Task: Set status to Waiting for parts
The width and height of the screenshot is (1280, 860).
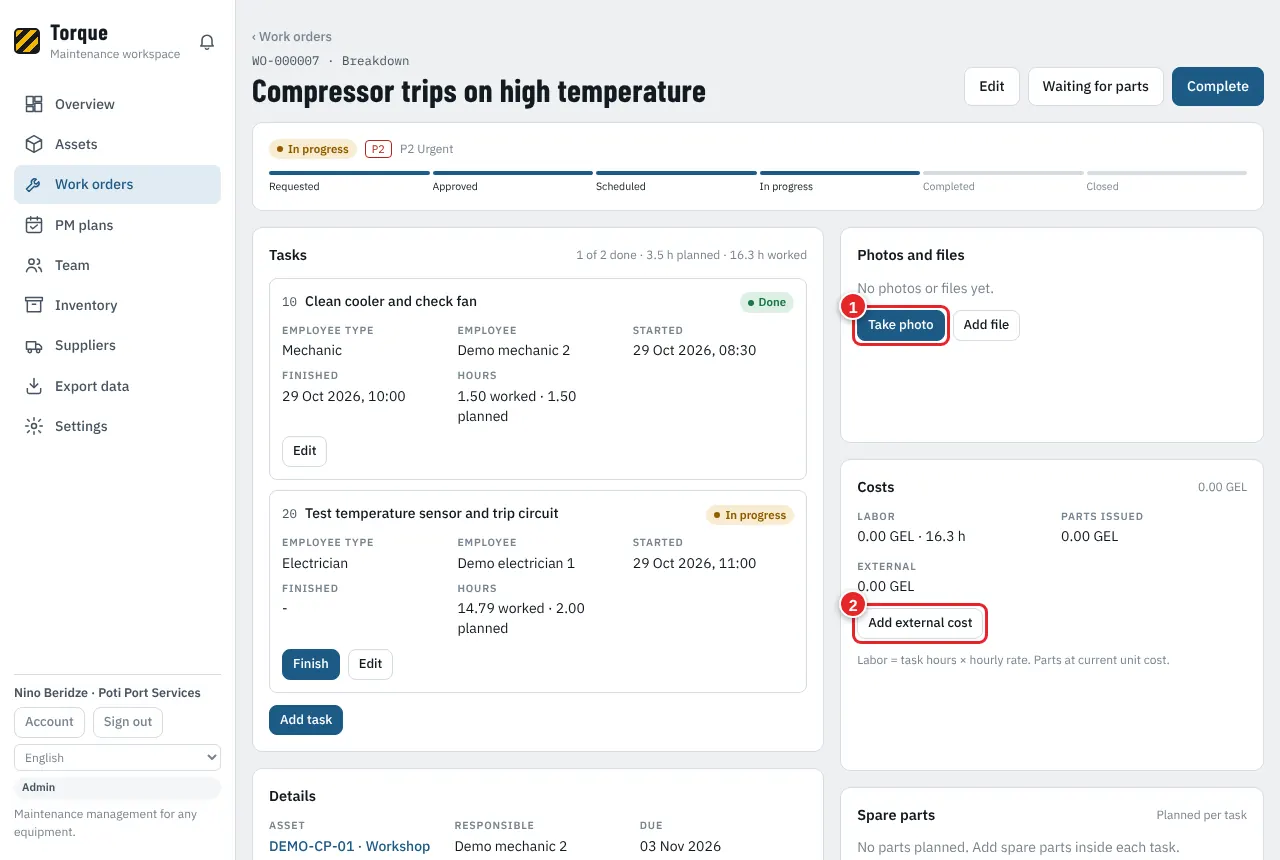Action: (1096, 86)
